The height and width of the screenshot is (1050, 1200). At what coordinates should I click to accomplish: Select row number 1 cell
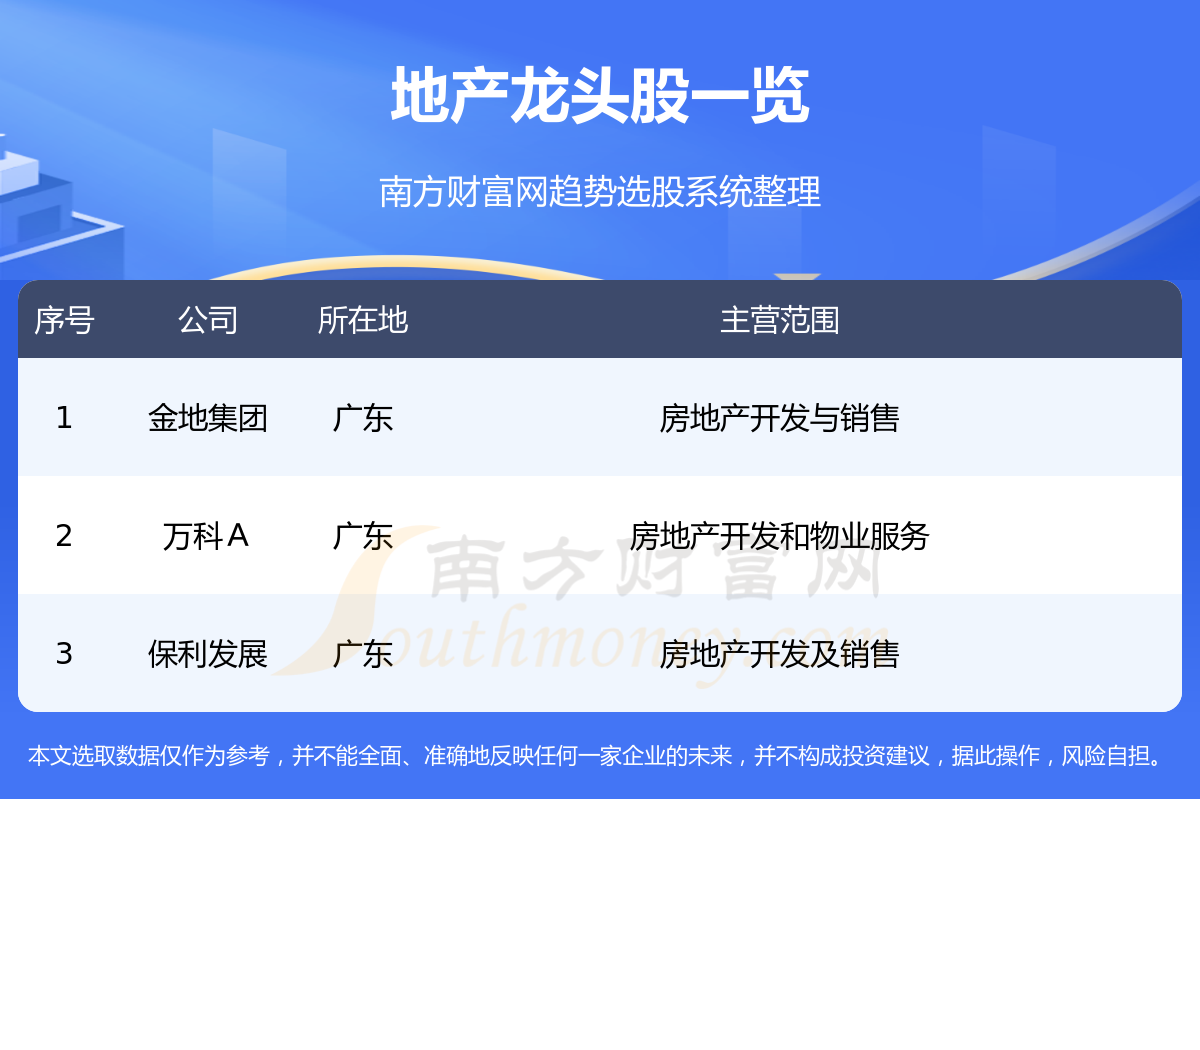tap(64, 417)
